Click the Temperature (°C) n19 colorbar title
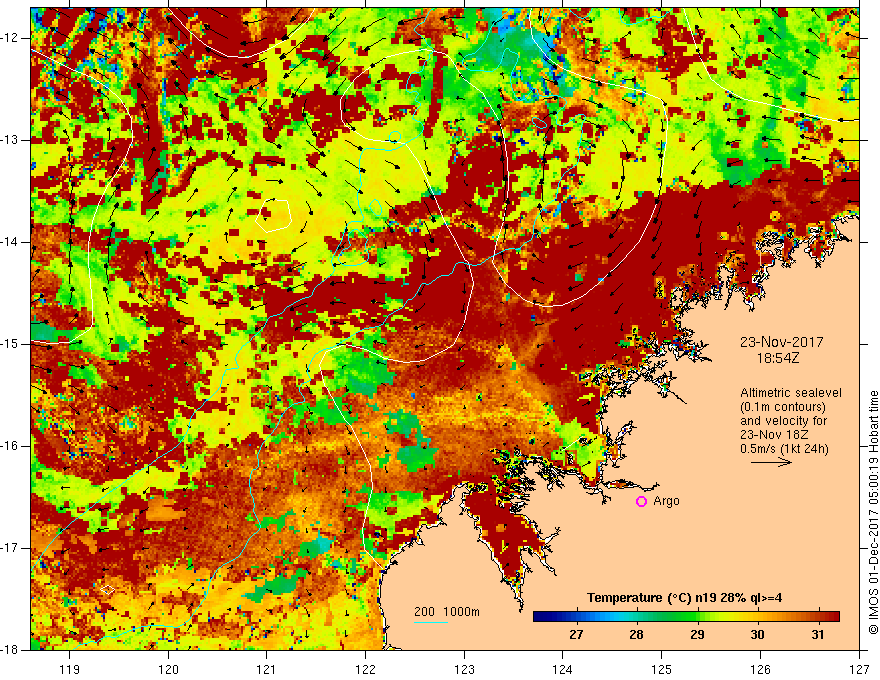 (x=684, y=598)
